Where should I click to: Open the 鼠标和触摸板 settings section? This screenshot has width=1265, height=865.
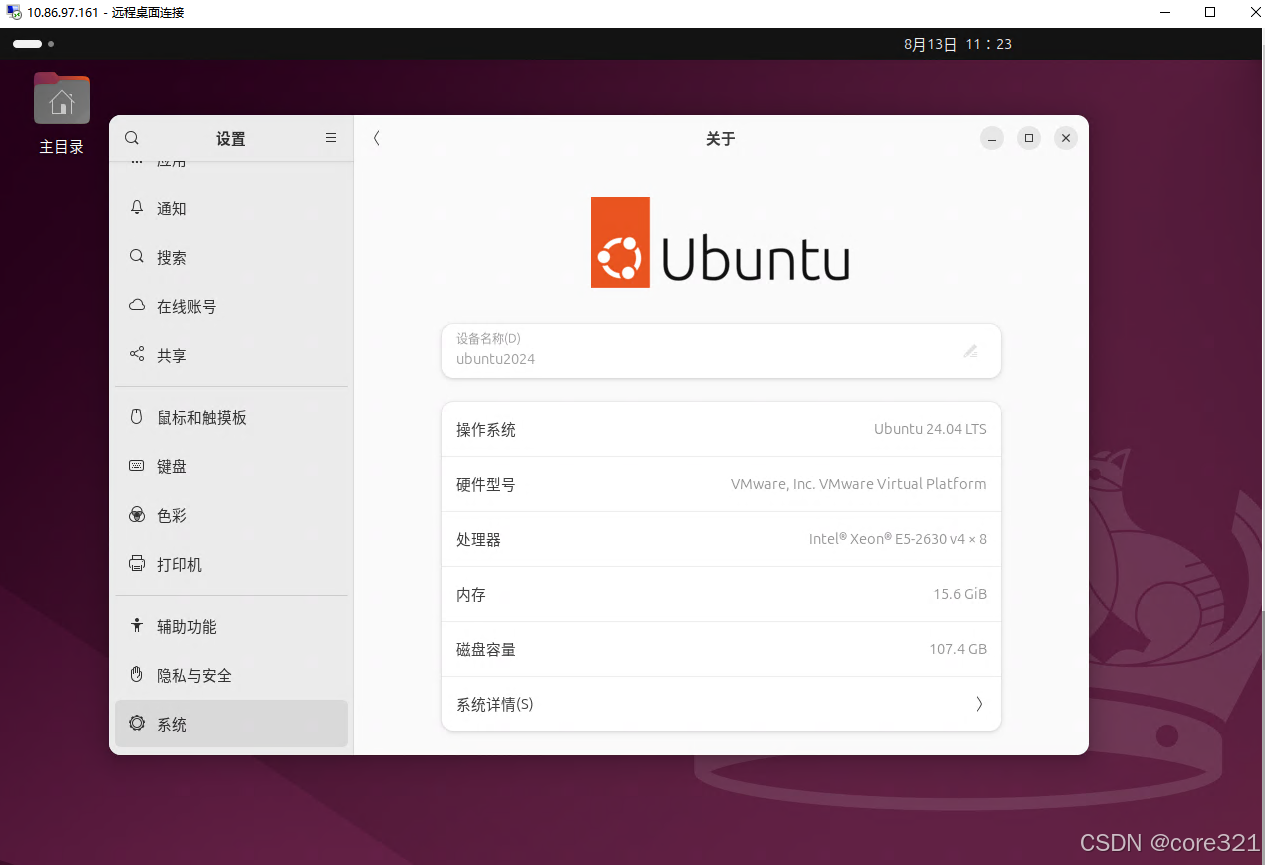231,417
